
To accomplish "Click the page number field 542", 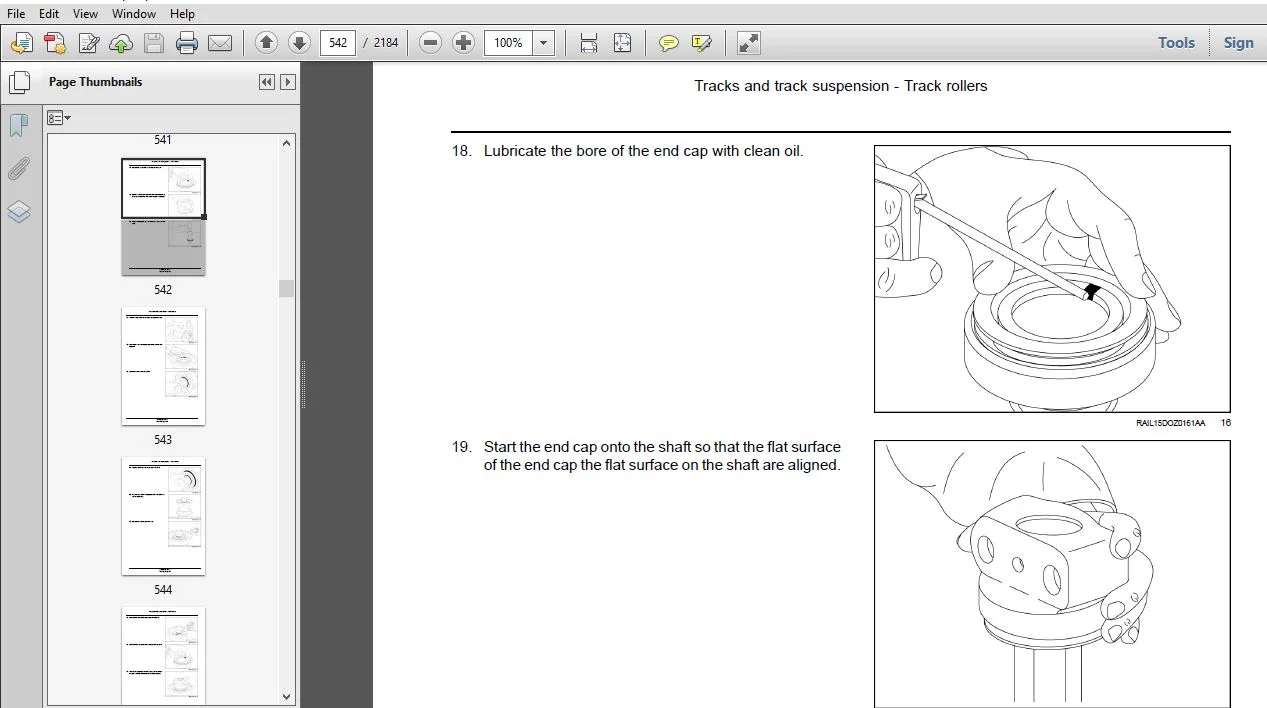I will click(x=338, y=43).
